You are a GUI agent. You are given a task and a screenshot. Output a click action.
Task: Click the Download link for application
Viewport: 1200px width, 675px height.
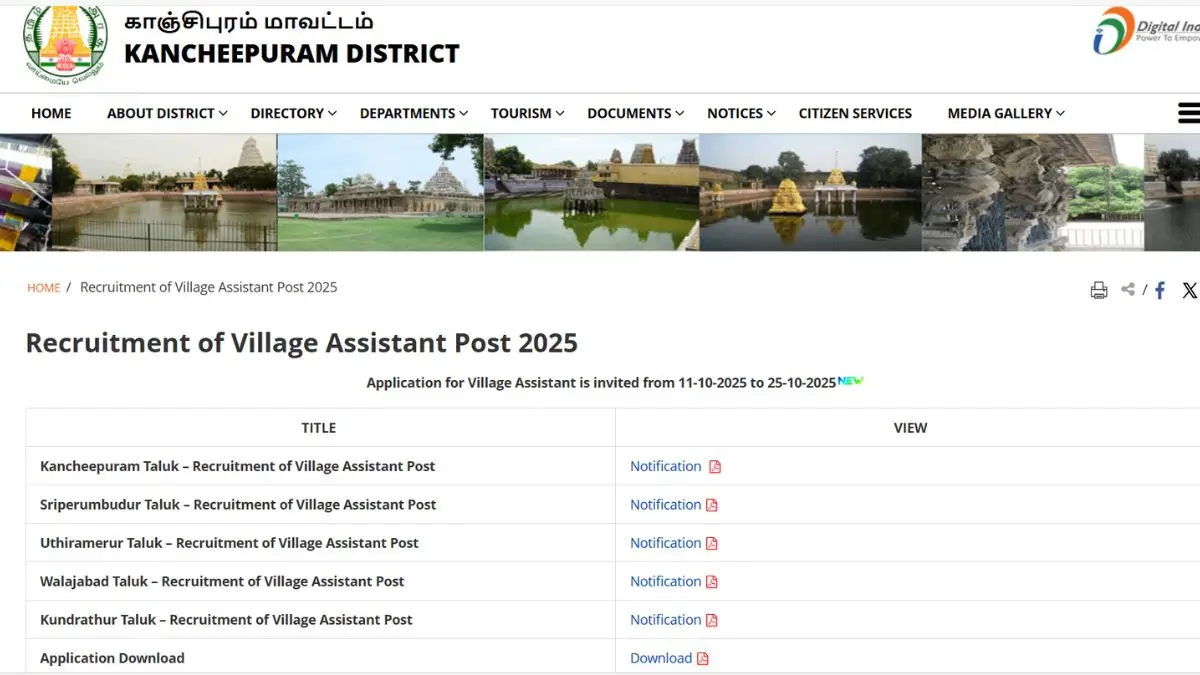[660, 658]
